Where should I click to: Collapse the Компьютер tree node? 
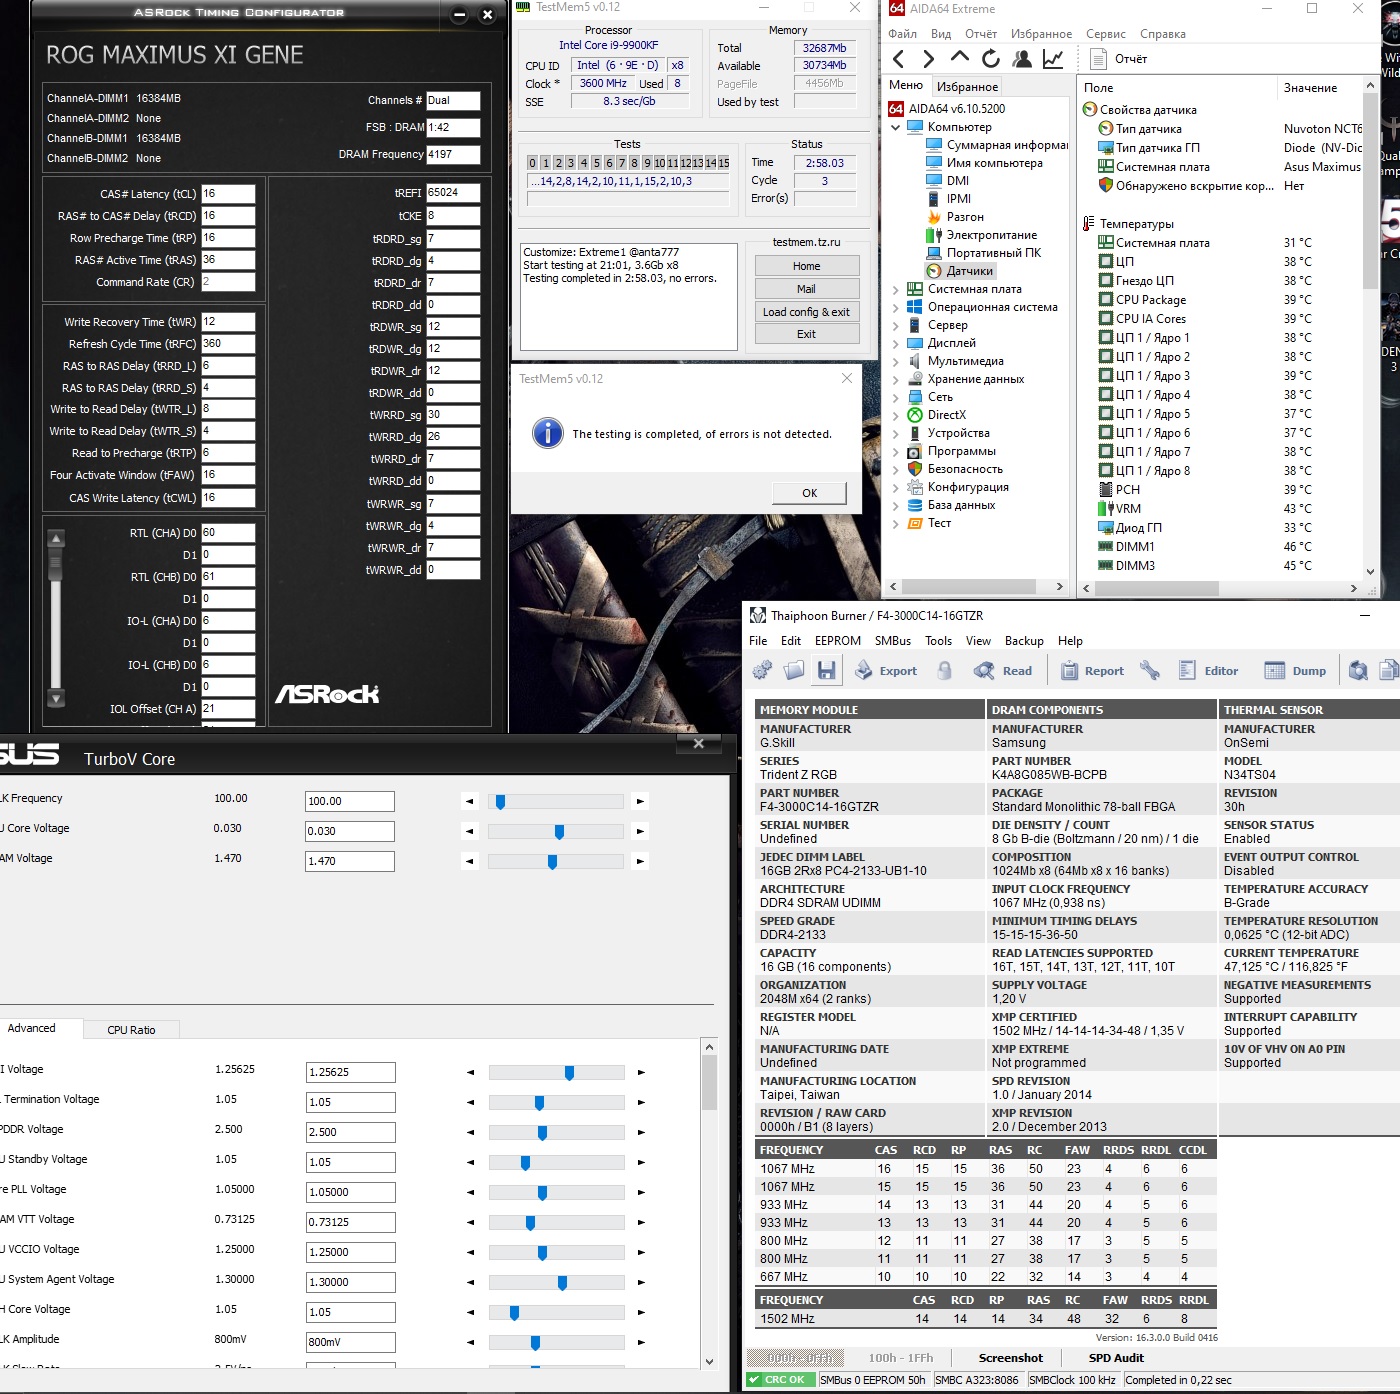pos(895,127)
